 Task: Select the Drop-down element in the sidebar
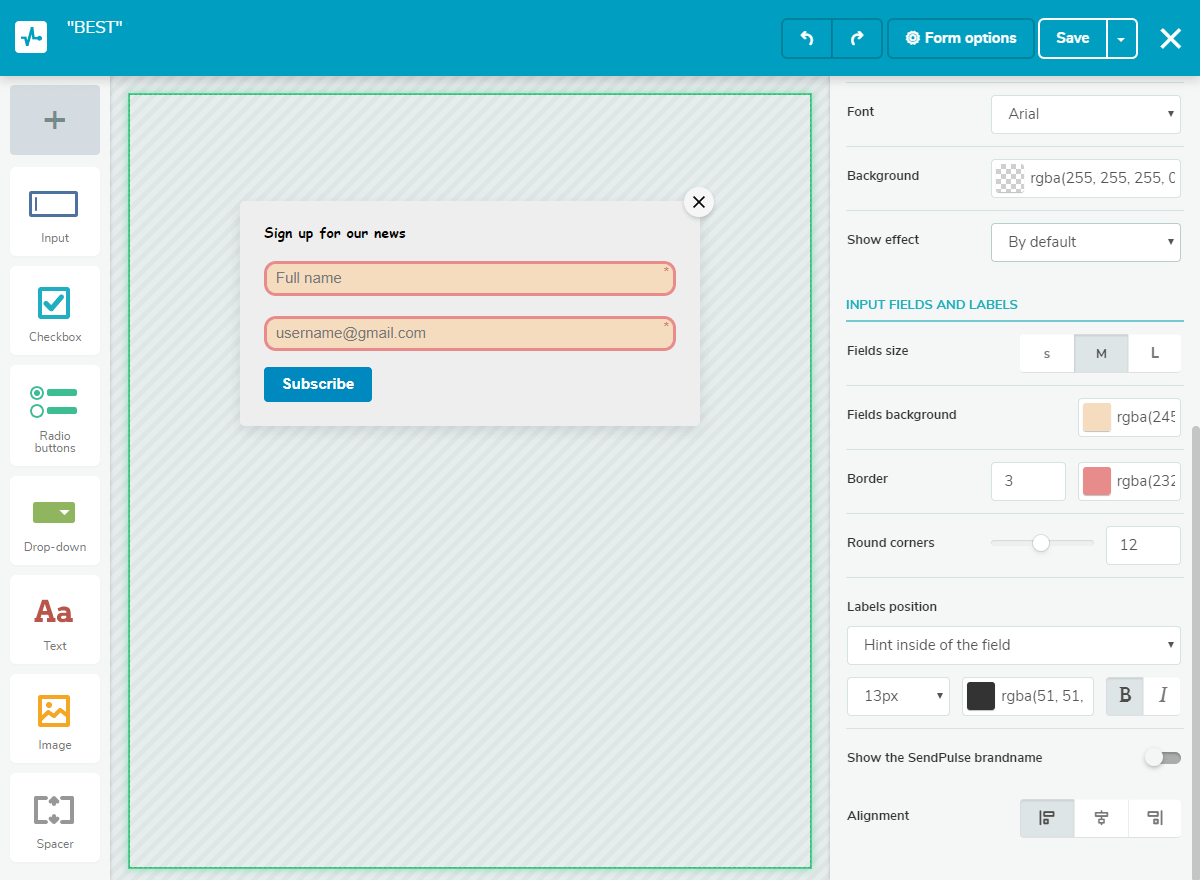(54, 520)
